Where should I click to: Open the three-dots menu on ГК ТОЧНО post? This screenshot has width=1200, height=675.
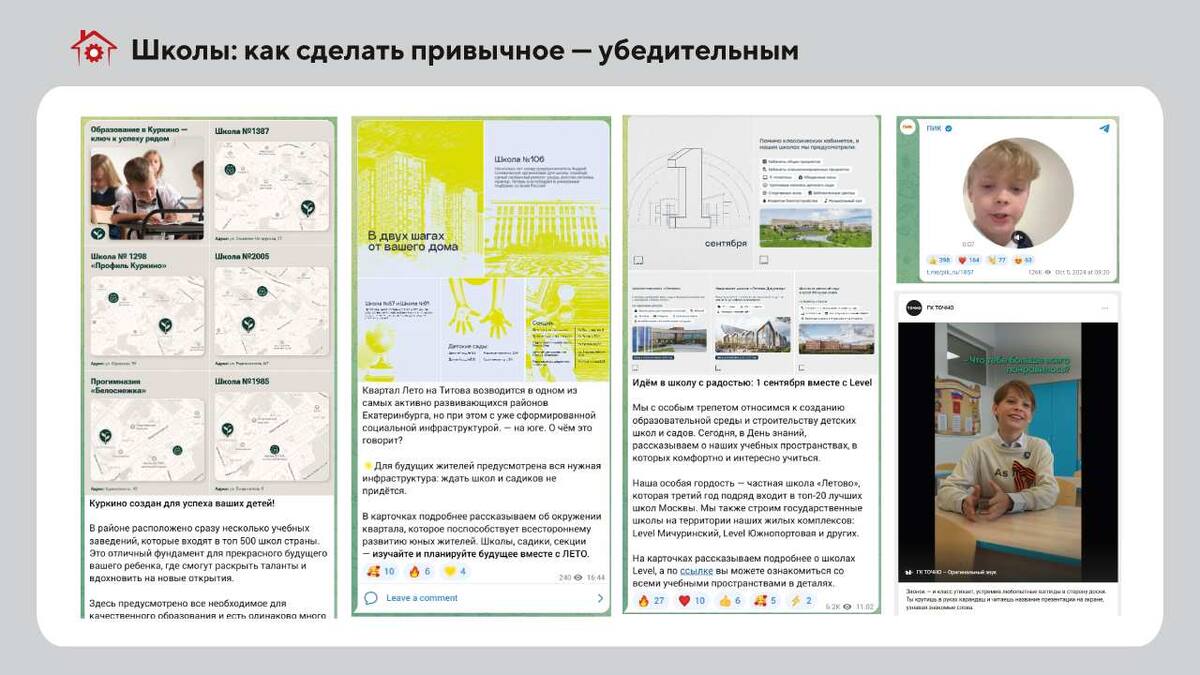pos(1104,307)
